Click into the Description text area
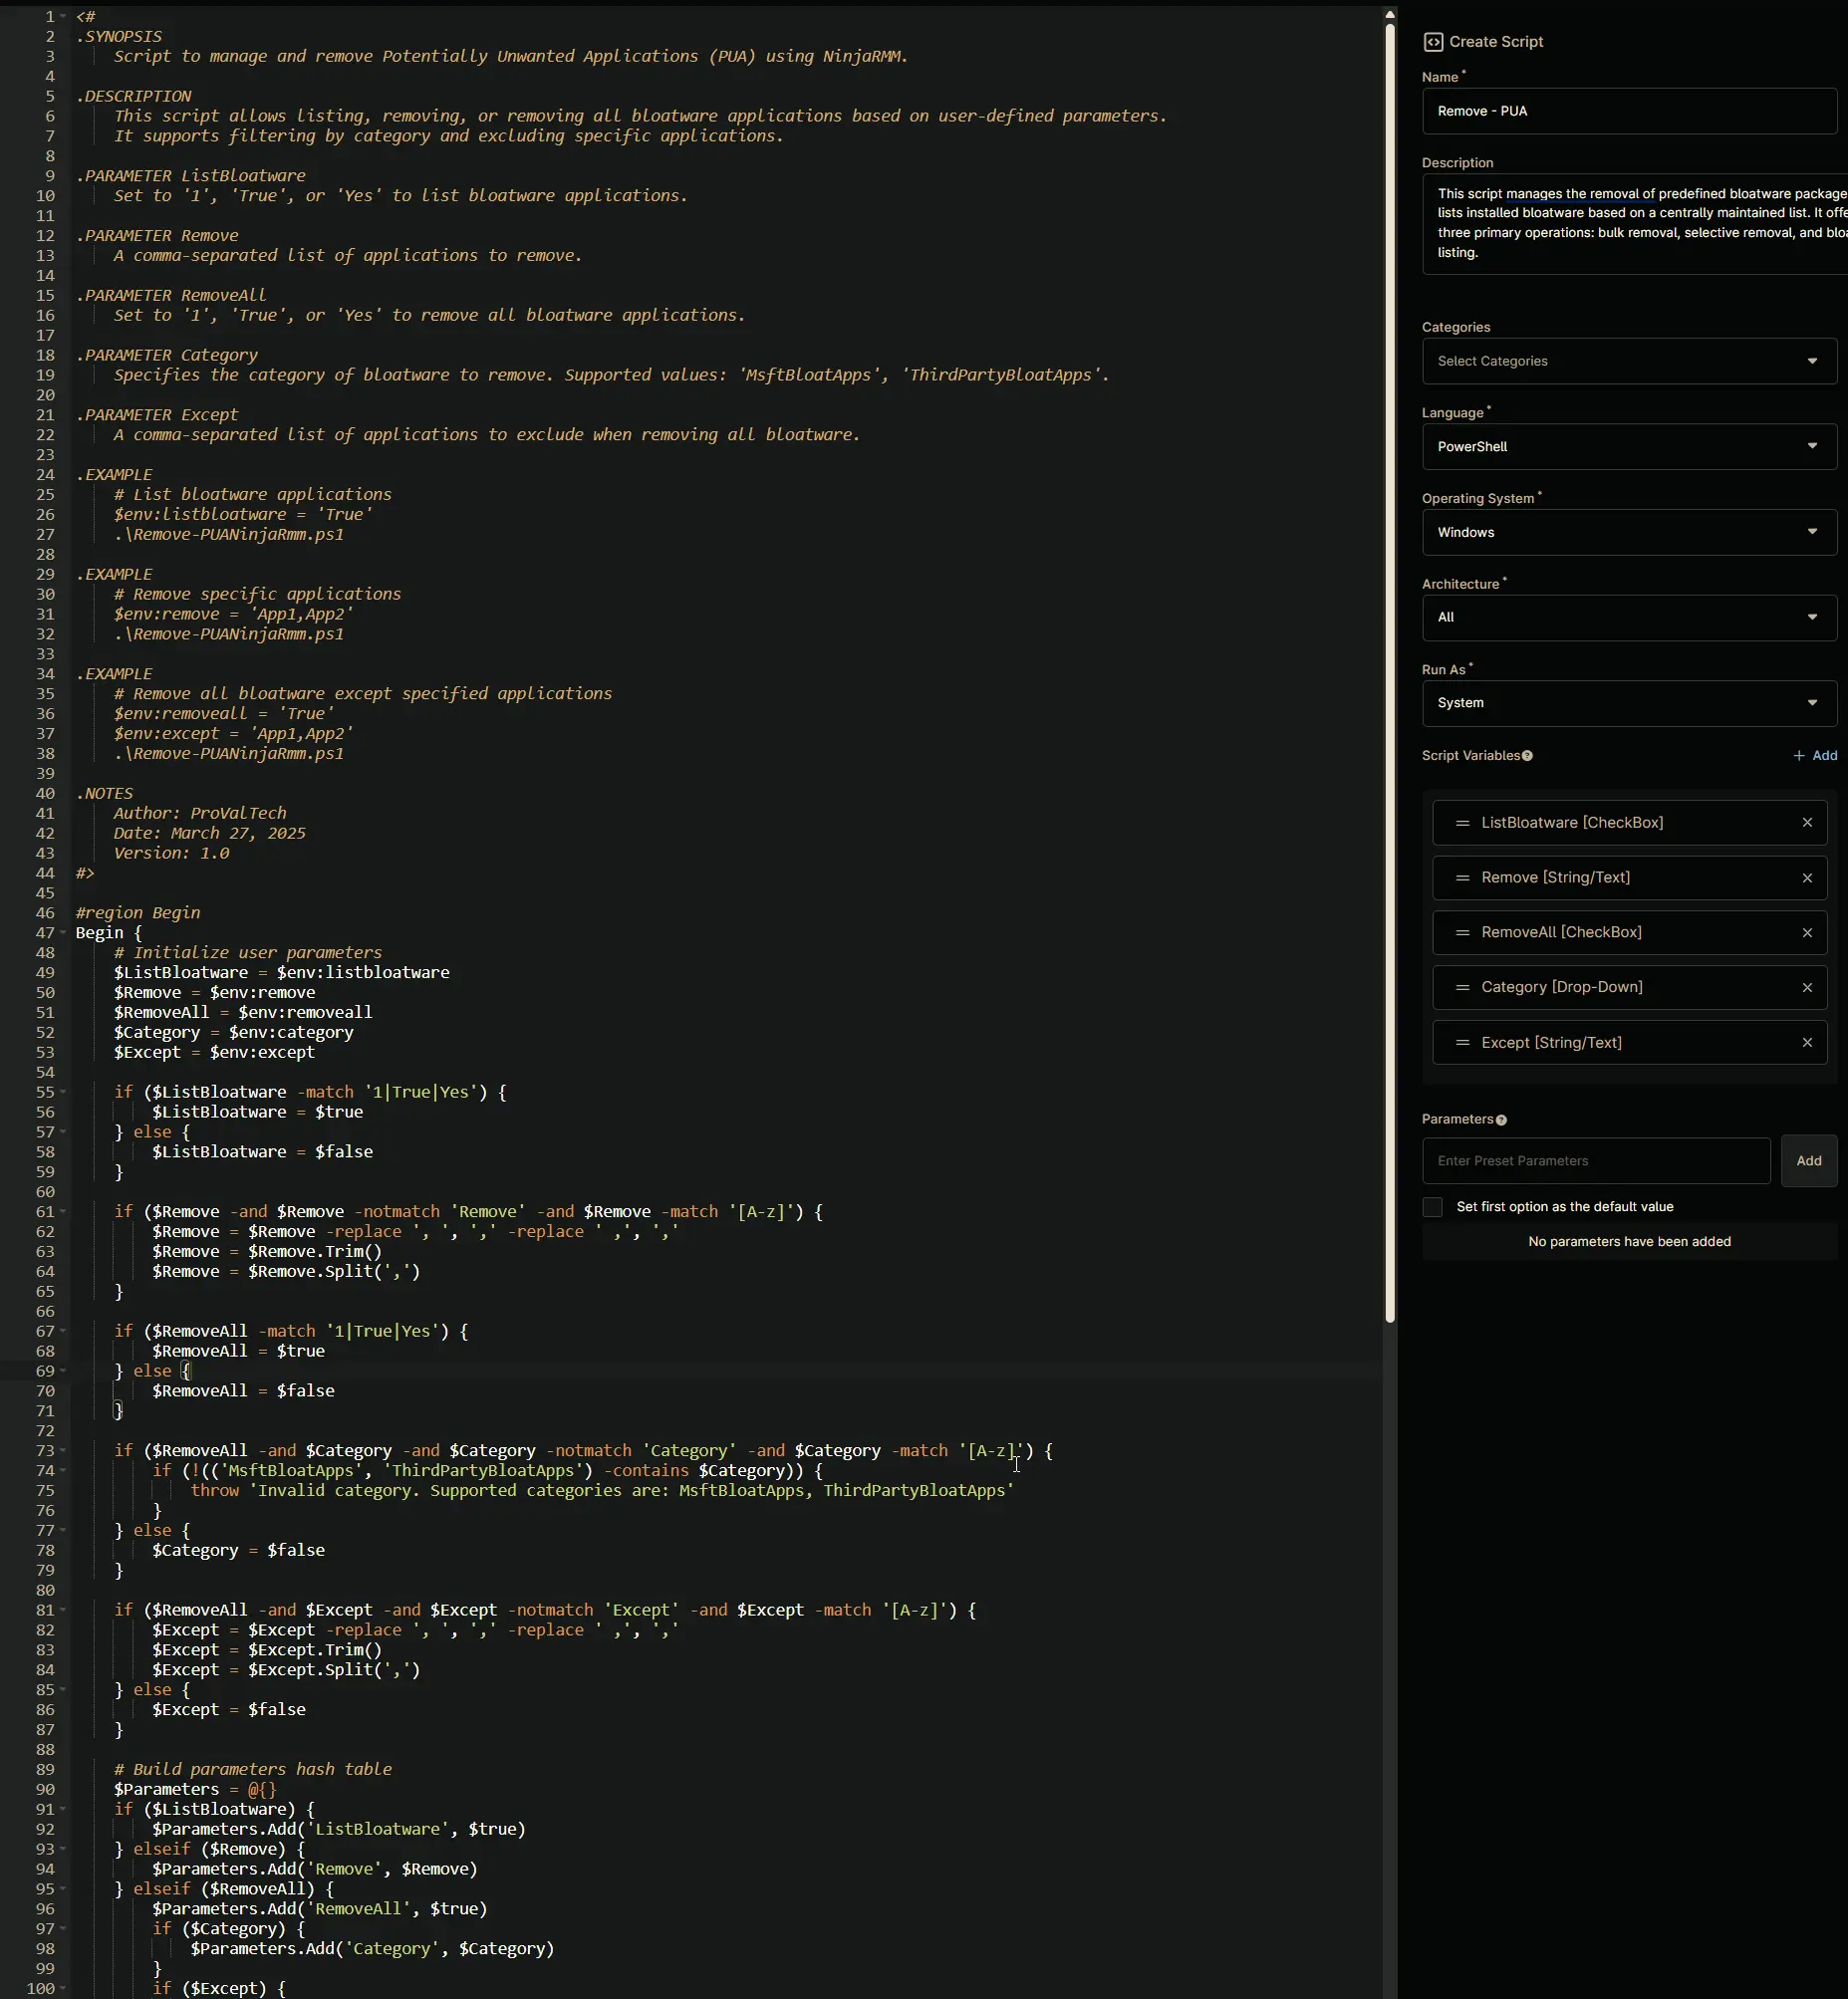Image resolution: width=1848 pixels, height=1999 pixels. pyautogui.click(x=1634, y=224)
